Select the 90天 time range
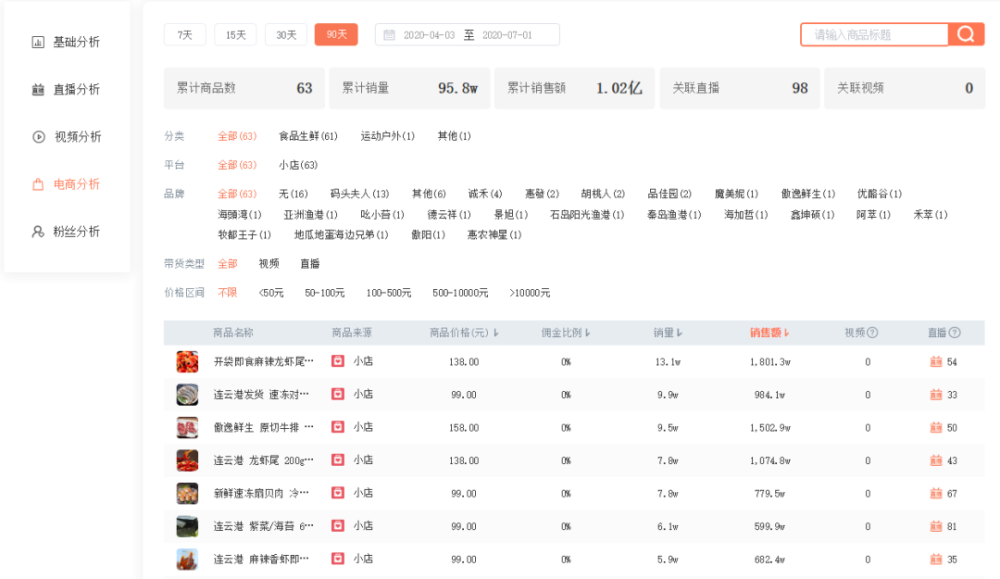Viewport: 1000px width, 579px height. [x=336, y=34]
